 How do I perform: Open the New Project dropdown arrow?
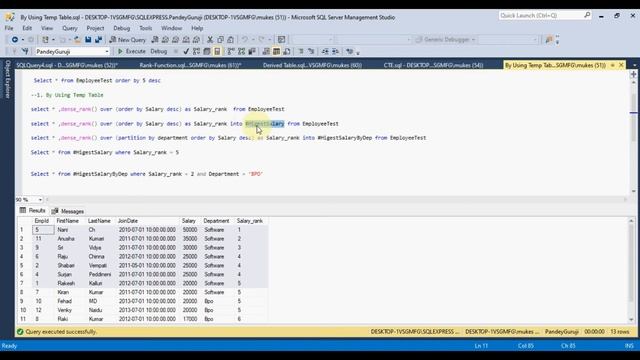pyautogui.click(x=53, y=40)
